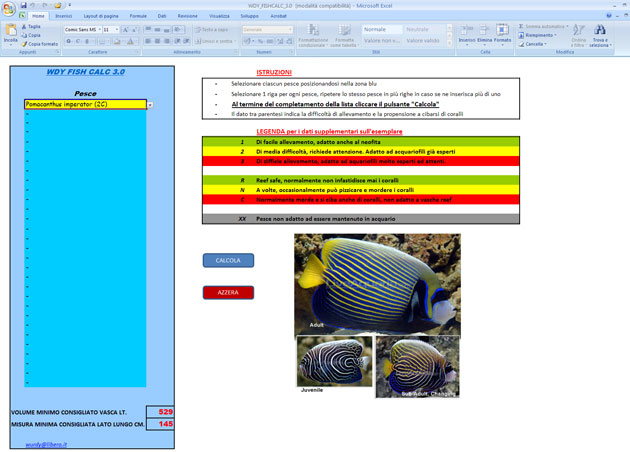Open the Pomacanthus imperator fish dropdown arrow

click(150, 105)
